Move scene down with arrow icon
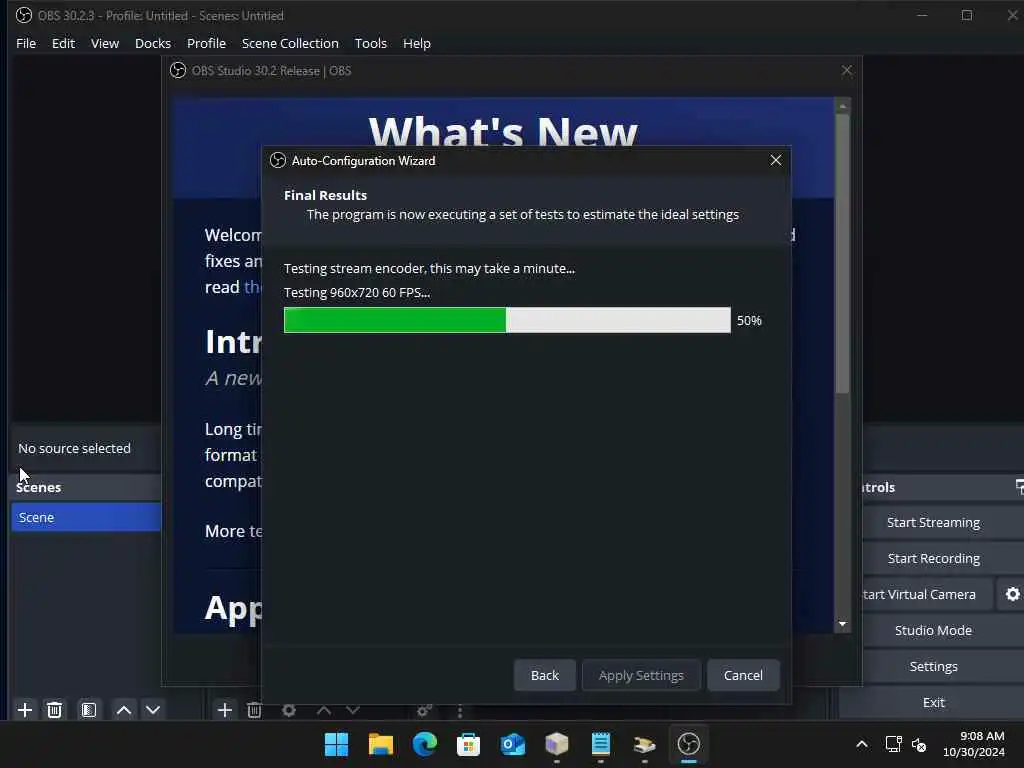This screenshot has height=768, width=1024. [x=153, y=710]
